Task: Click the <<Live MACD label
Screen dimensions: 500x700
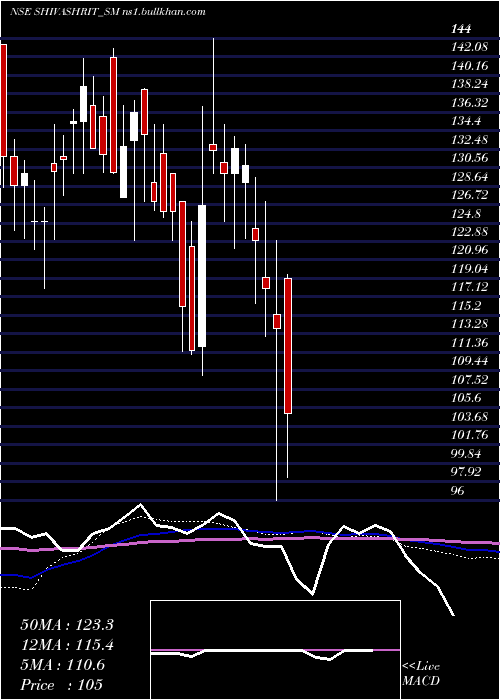Action: (421, 674)
